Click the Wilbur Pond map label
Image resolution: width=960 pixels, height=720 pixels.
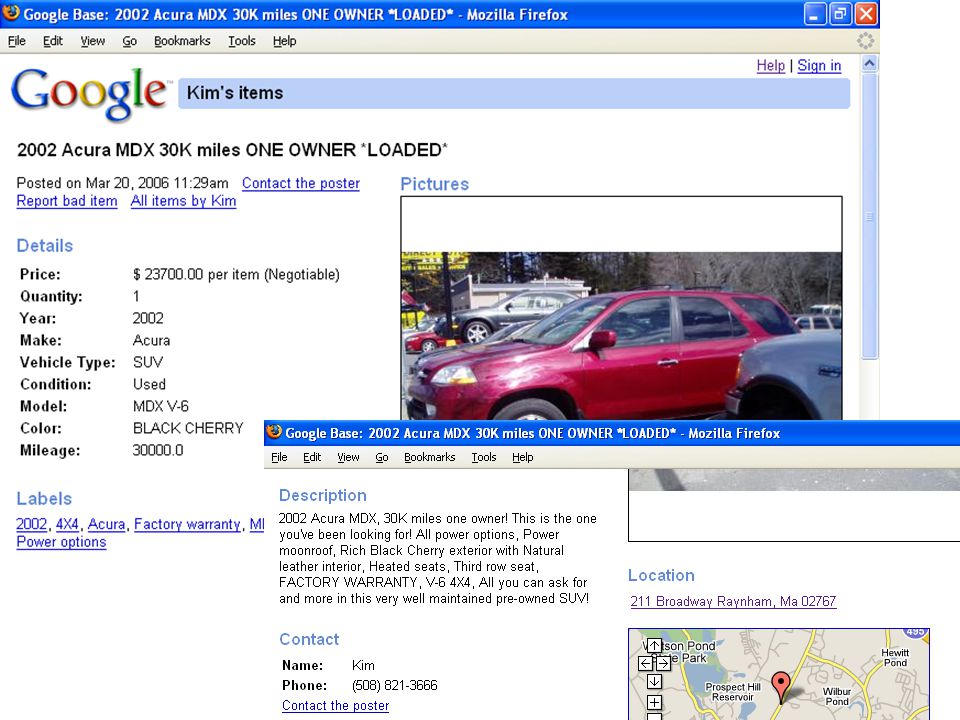pyautogui.click(x=836, y=696)
